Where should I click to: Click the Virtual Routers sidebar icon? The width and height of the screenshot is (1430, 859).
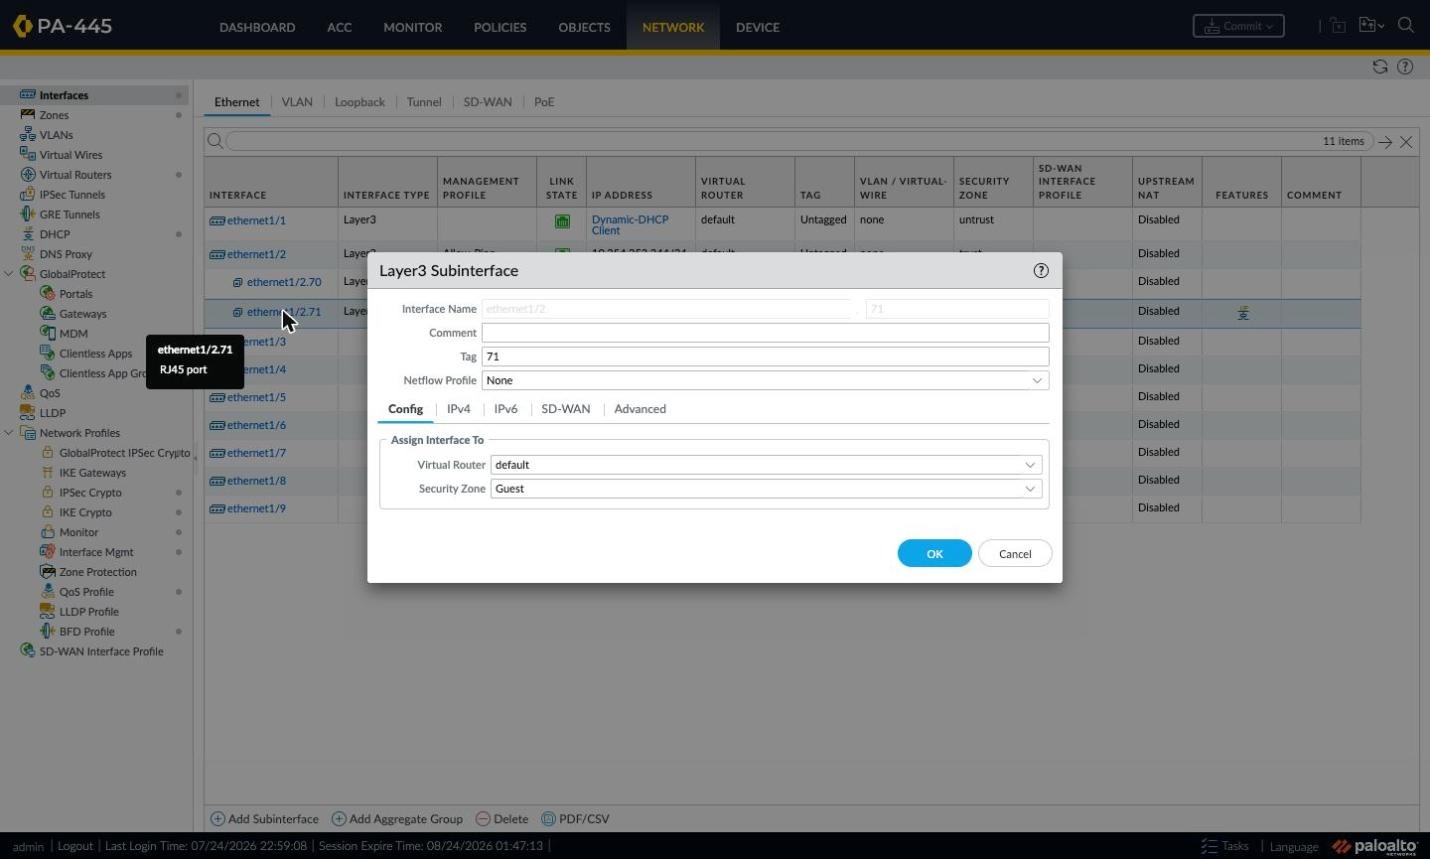pyautogui.click(x=28, y=175)
